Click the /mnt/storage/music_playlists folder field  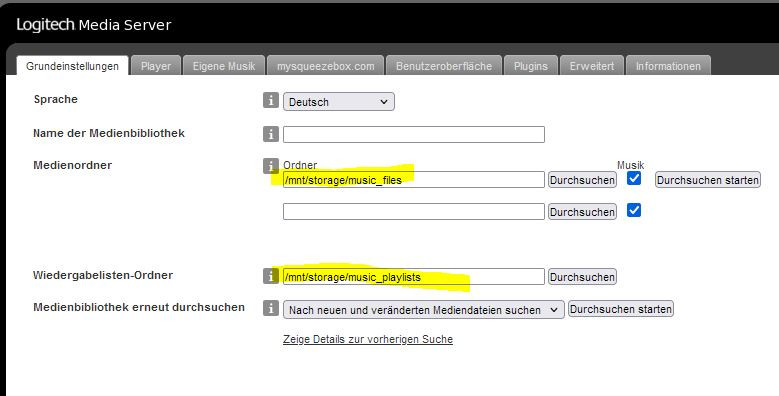point(414,276)
